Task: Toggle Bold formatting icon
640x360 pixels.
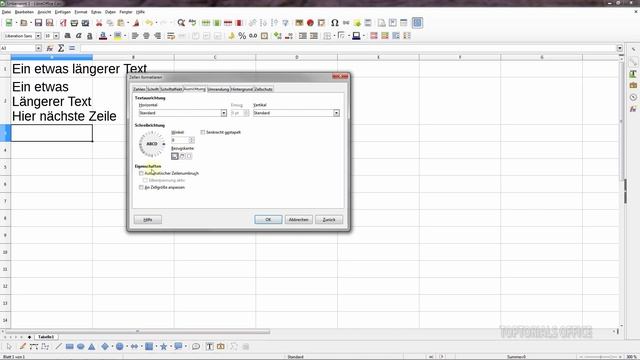Action: click(68, 36)
